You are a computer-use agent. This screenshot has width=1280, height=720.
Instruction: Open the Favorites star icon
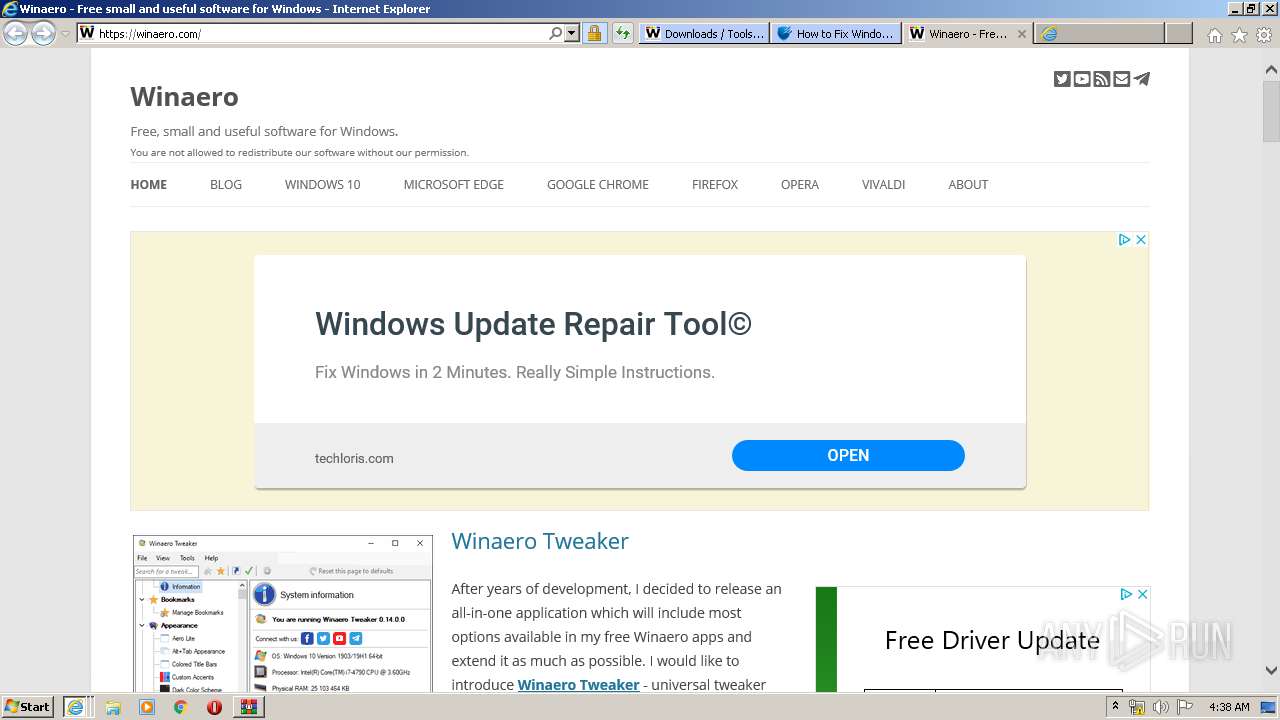1239,35
